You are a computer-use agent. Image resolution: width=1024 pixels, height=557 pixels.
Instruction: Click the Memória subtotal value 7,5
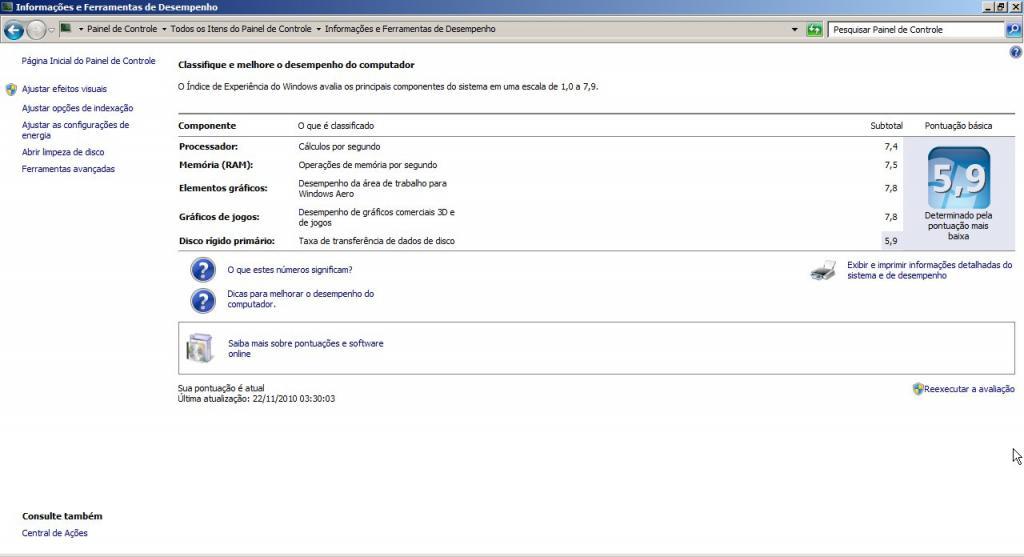(891, 165)
